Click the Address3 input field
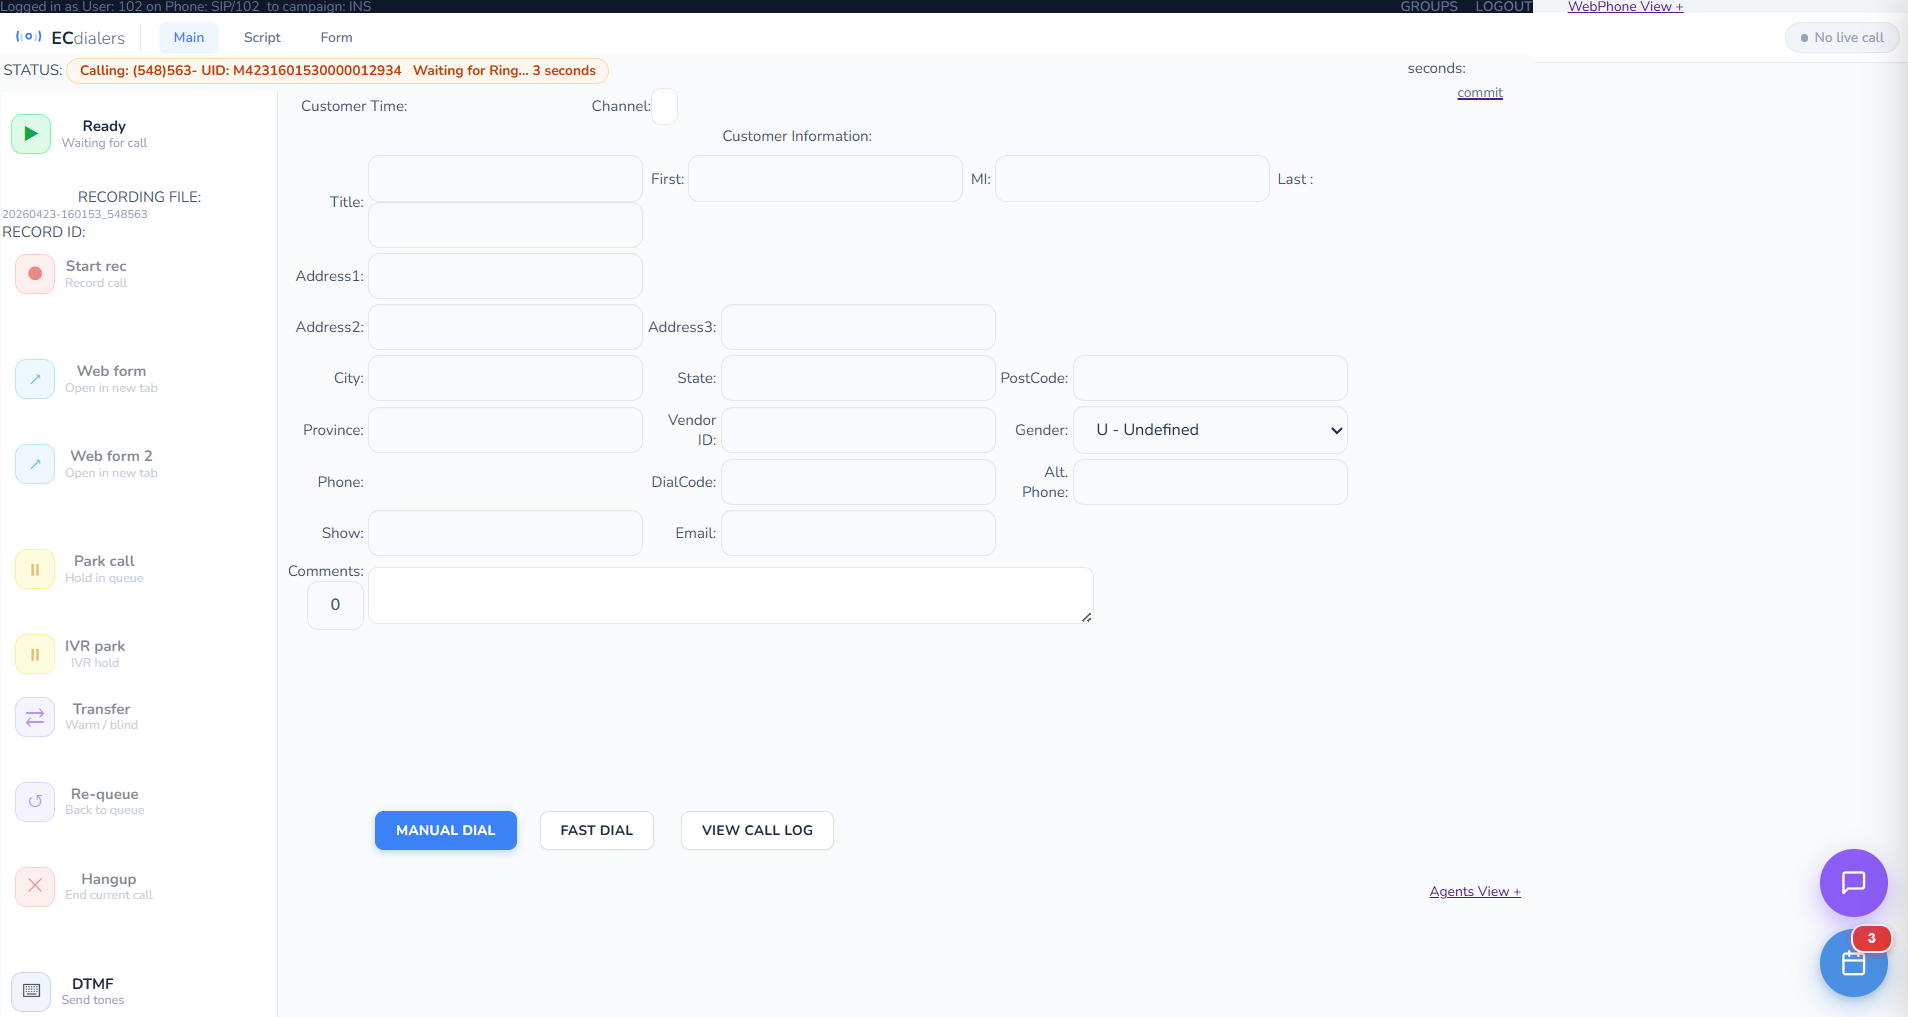The image size is (1908, 1017). [x=858, y=327]
